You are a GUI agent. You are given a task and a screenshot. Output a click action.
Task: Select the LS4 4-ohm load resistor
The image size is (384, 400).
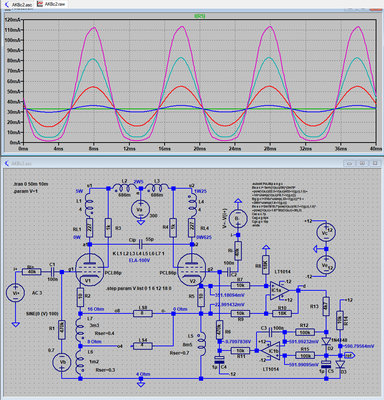pos(143,346)
